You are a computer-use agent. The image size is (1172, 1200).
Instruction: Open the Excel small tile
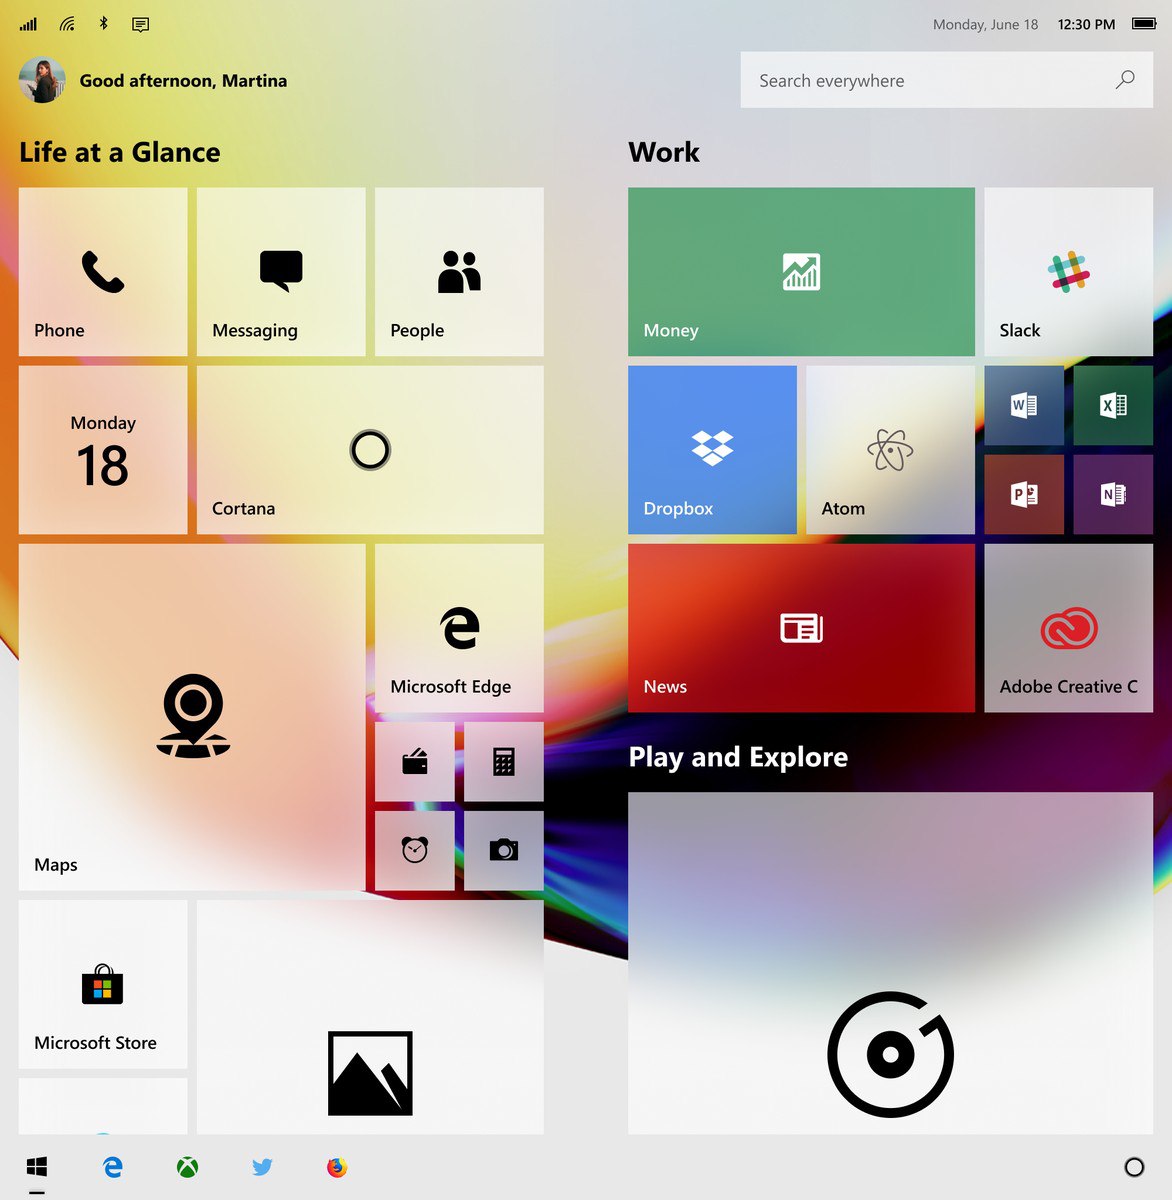point(1113,405)
